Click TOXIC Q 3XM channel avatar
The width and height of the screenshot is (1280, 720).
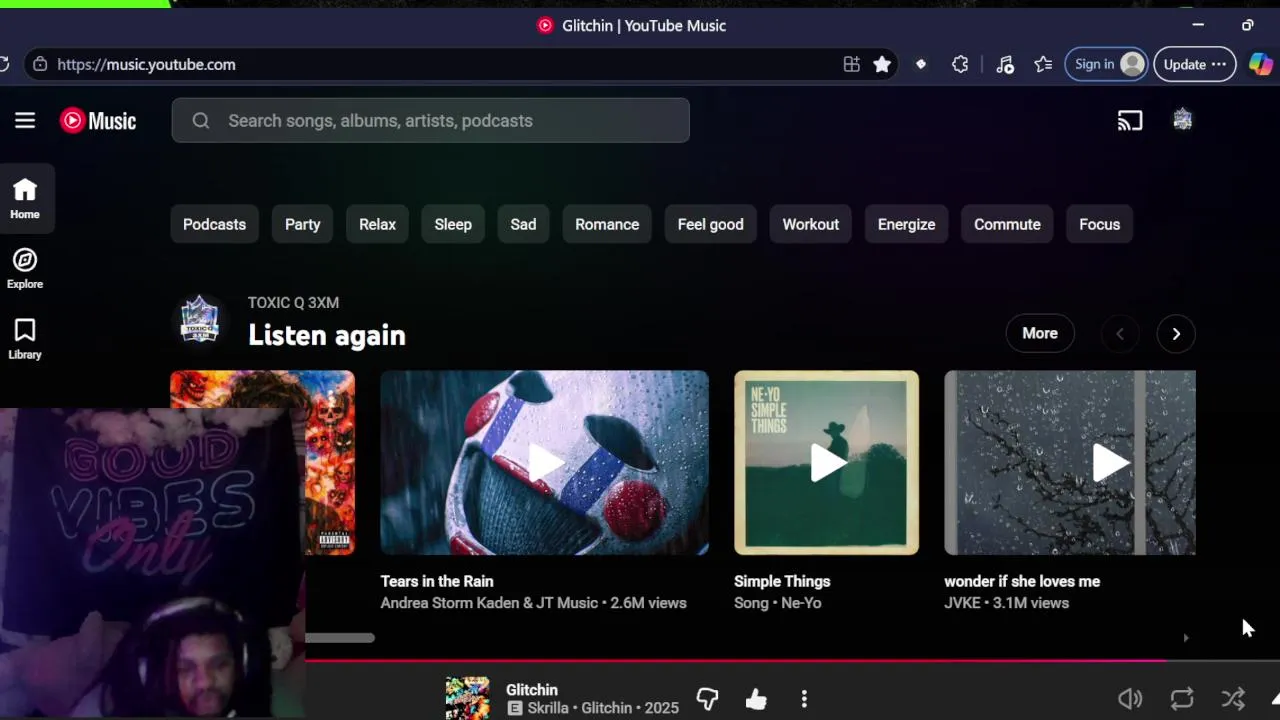click(199, 320)
